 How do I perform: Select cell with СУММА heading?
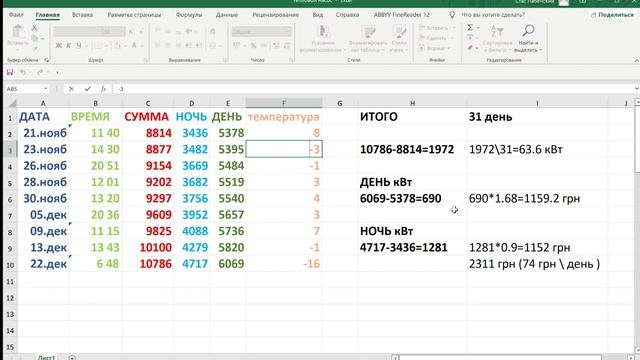coord(148,117)
